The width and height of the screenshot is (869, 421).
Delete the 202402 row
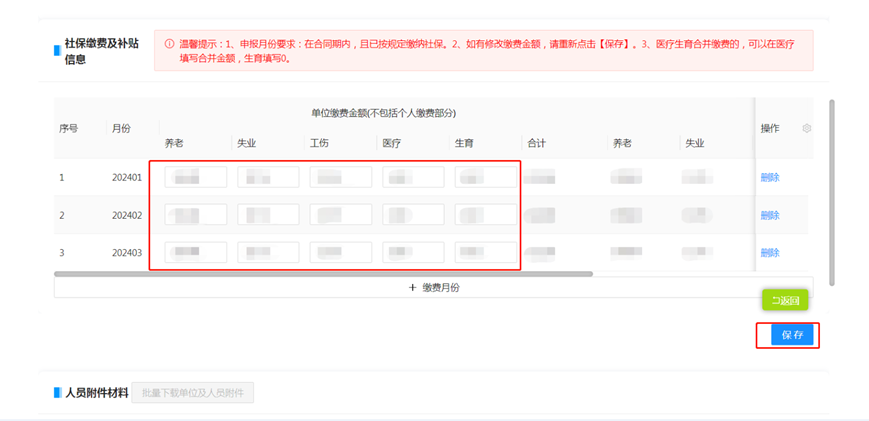(770, 215)
